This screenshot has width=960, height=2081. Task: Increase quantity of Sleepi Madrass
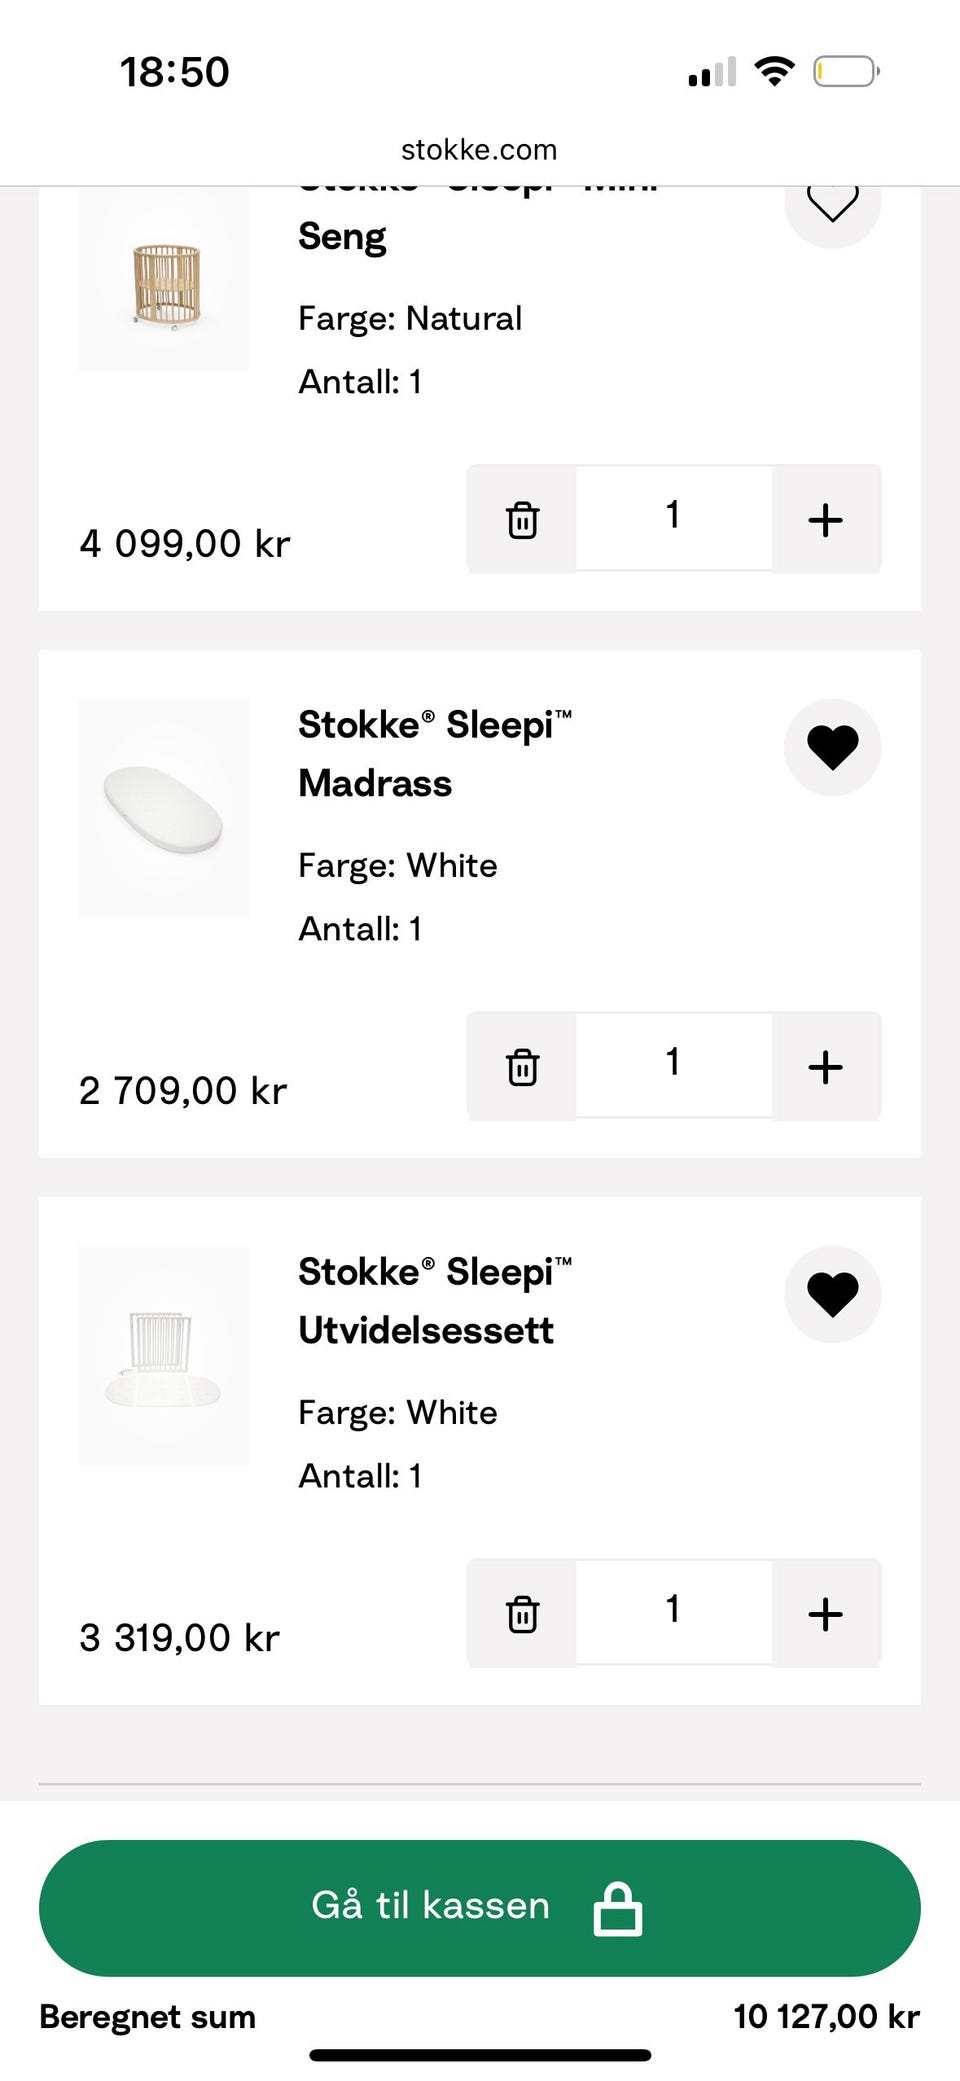tap(825, 1067)
